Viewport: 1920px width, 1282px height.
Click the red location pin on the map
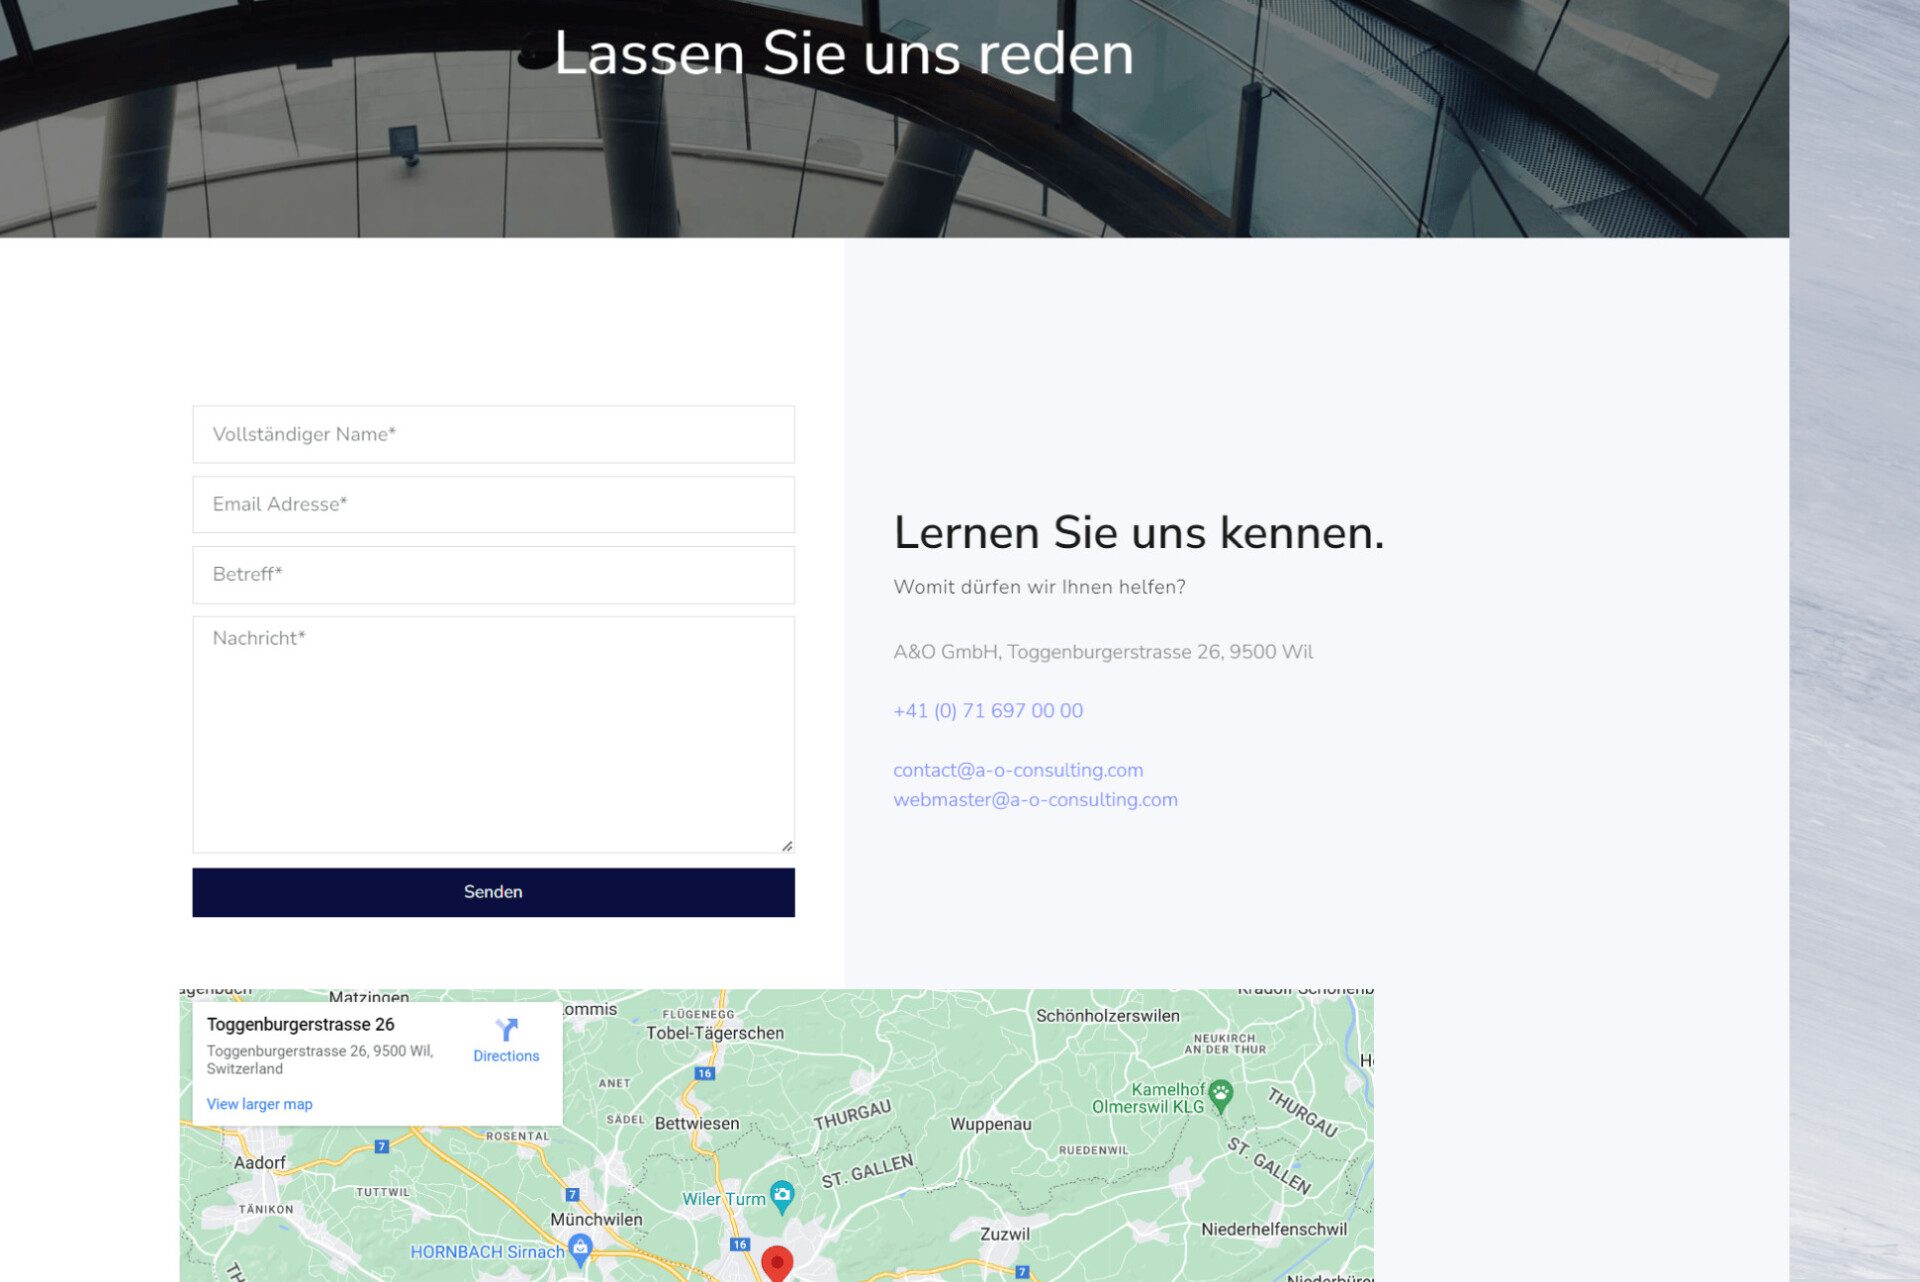[777, 1263]
